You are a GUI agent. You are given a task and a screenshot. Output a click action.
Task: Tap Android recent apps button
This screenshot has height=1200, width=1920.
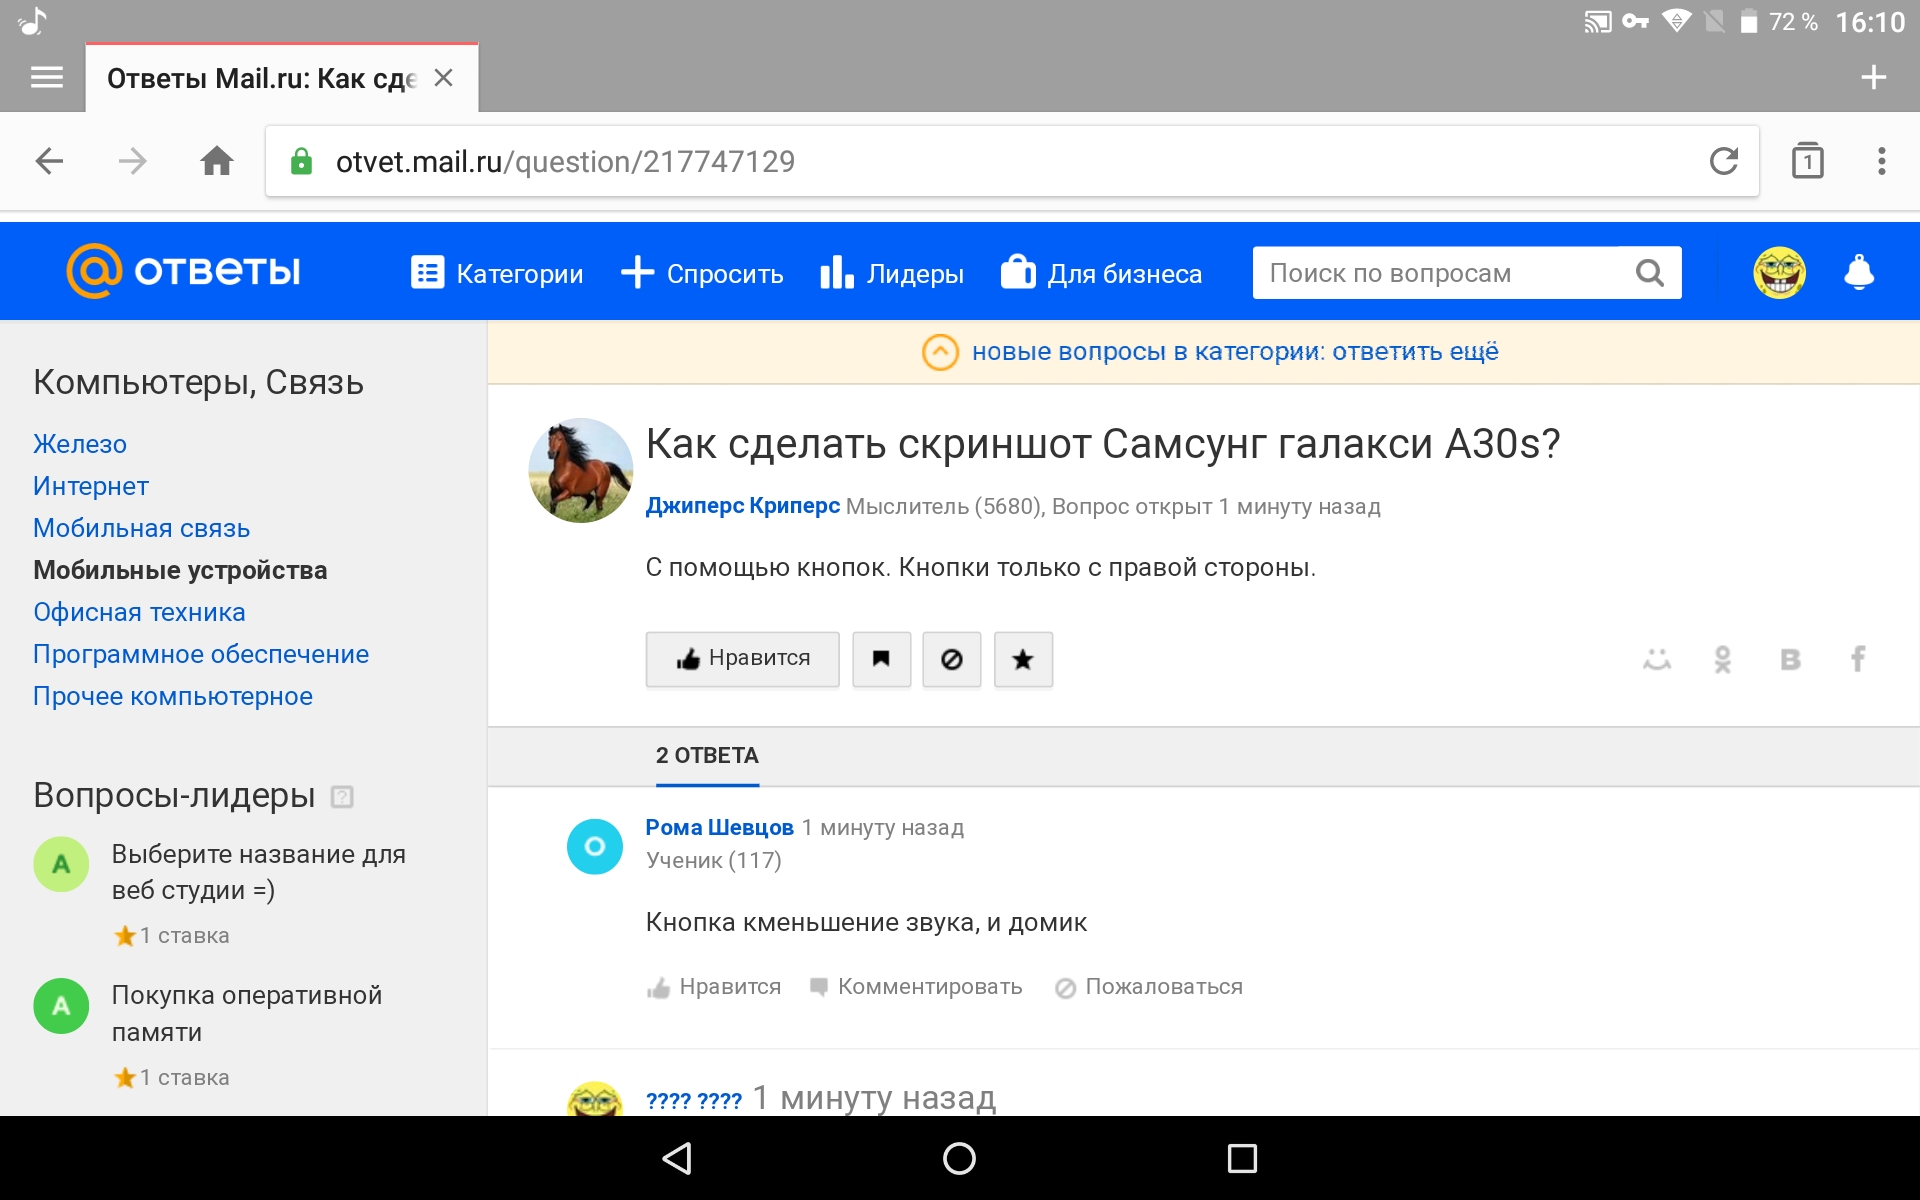(x=1242, y=1158)
